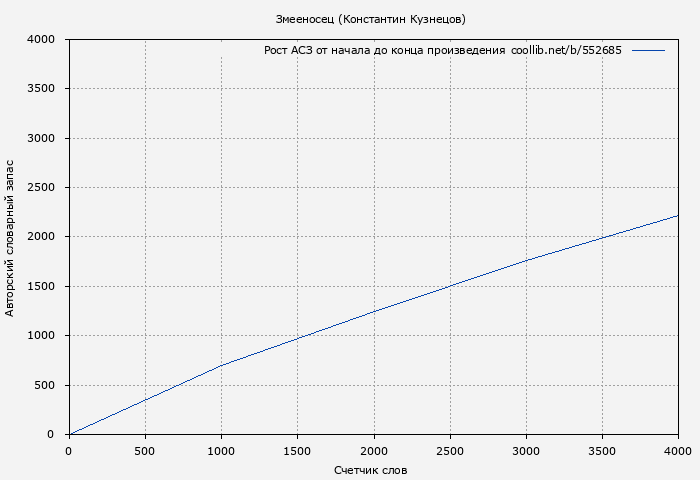Select the 3000 tick on the horizontal axis
The height and width of the screenshot is (480, 700).
(525, 451)
